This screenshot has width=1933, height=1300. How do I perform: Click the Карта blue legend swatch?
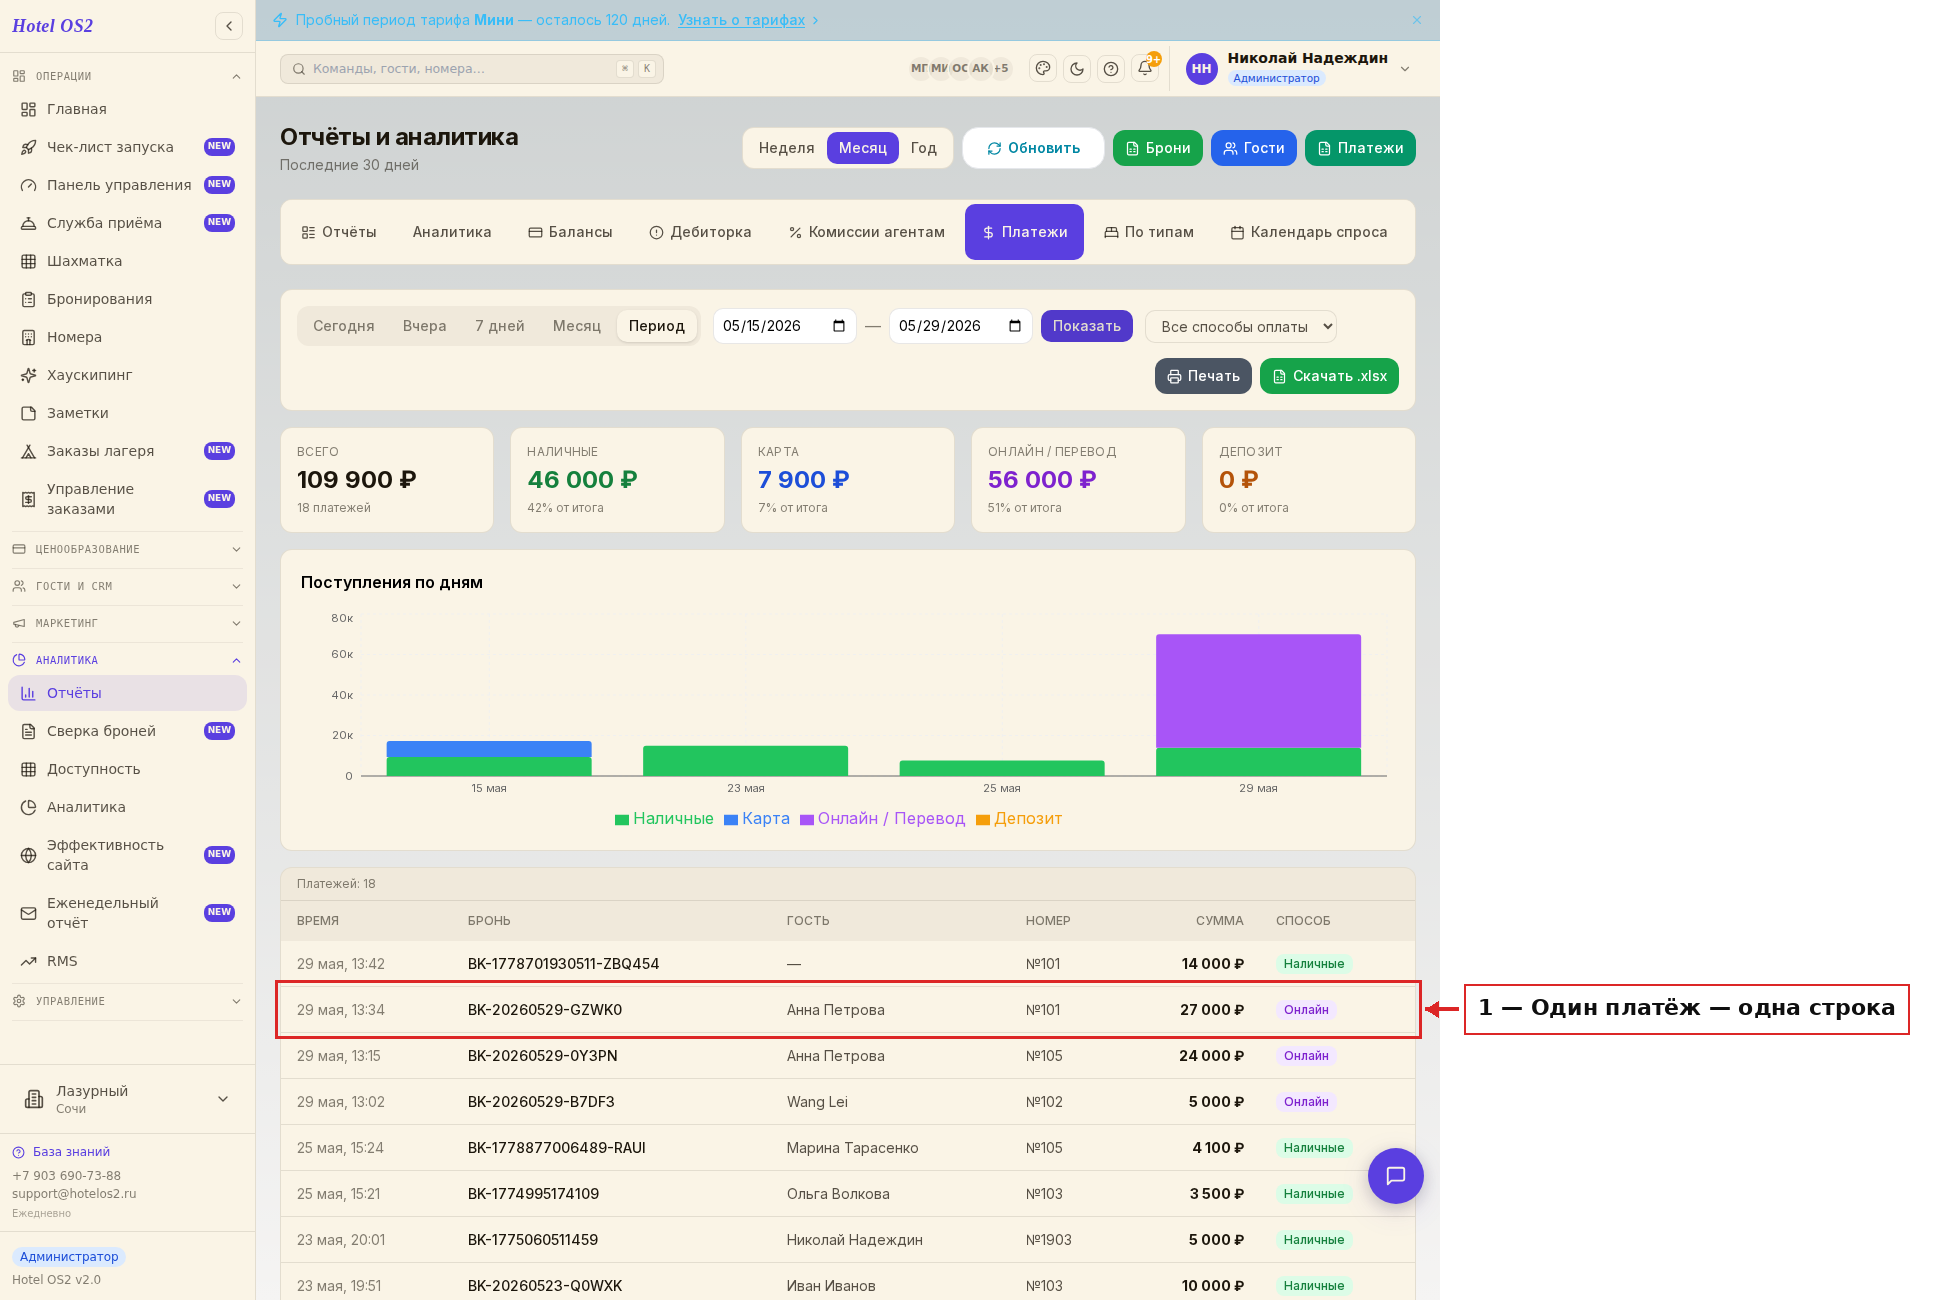coord(731,820)
